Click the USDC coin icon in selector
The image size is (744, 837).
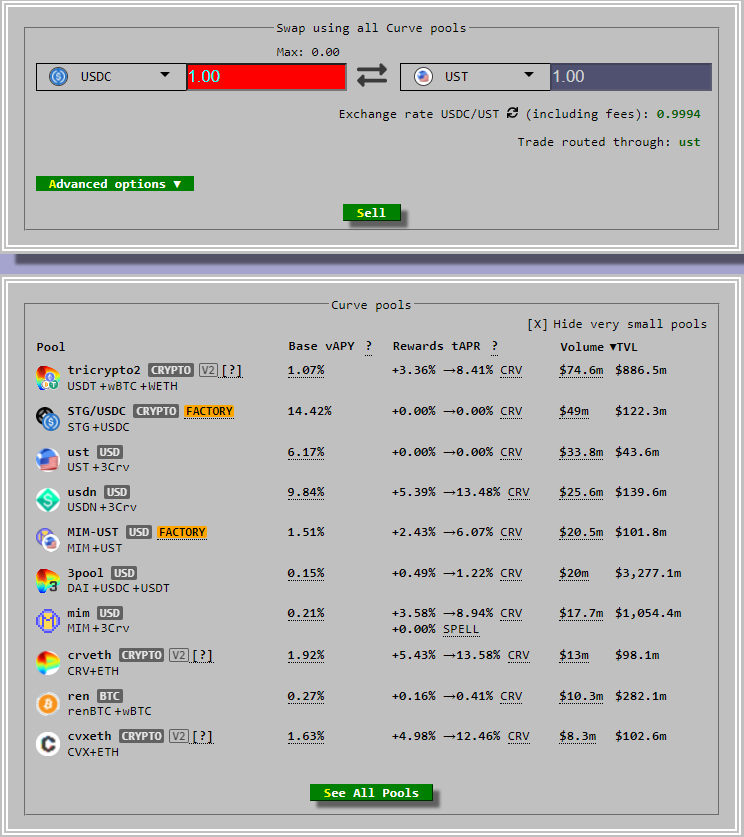pos(58,77)
